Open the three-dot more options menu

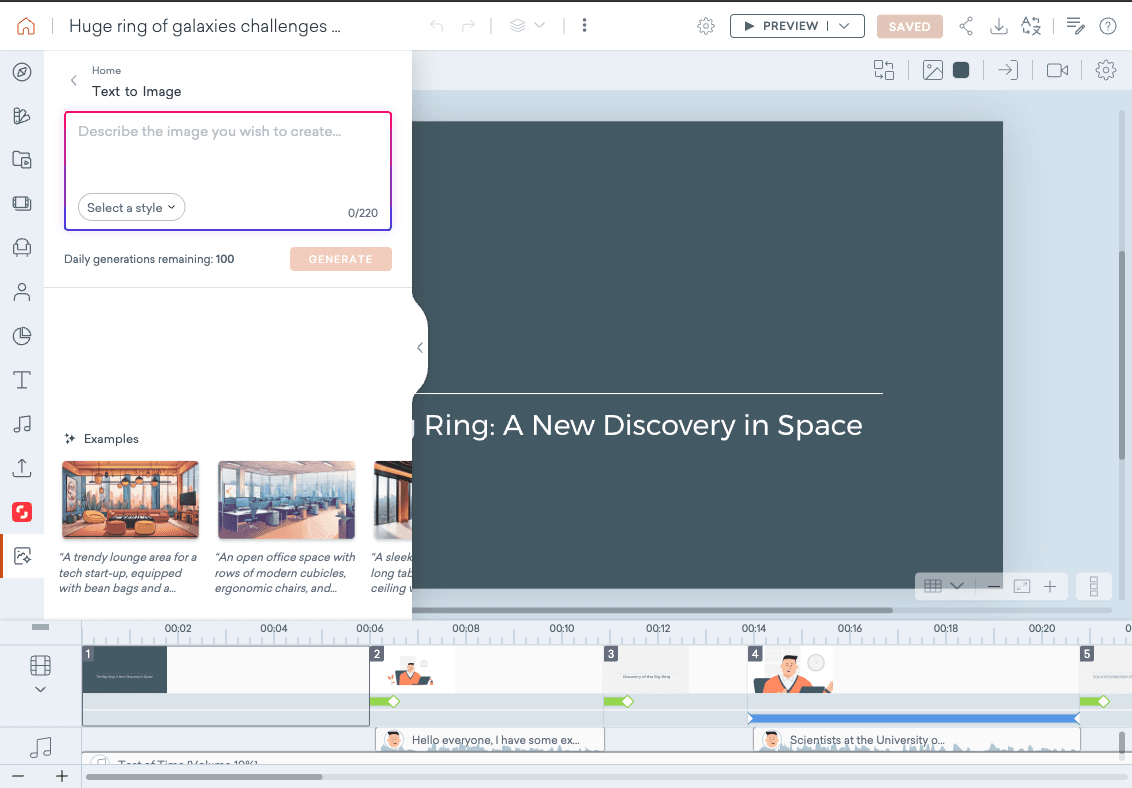coord(584,25)
